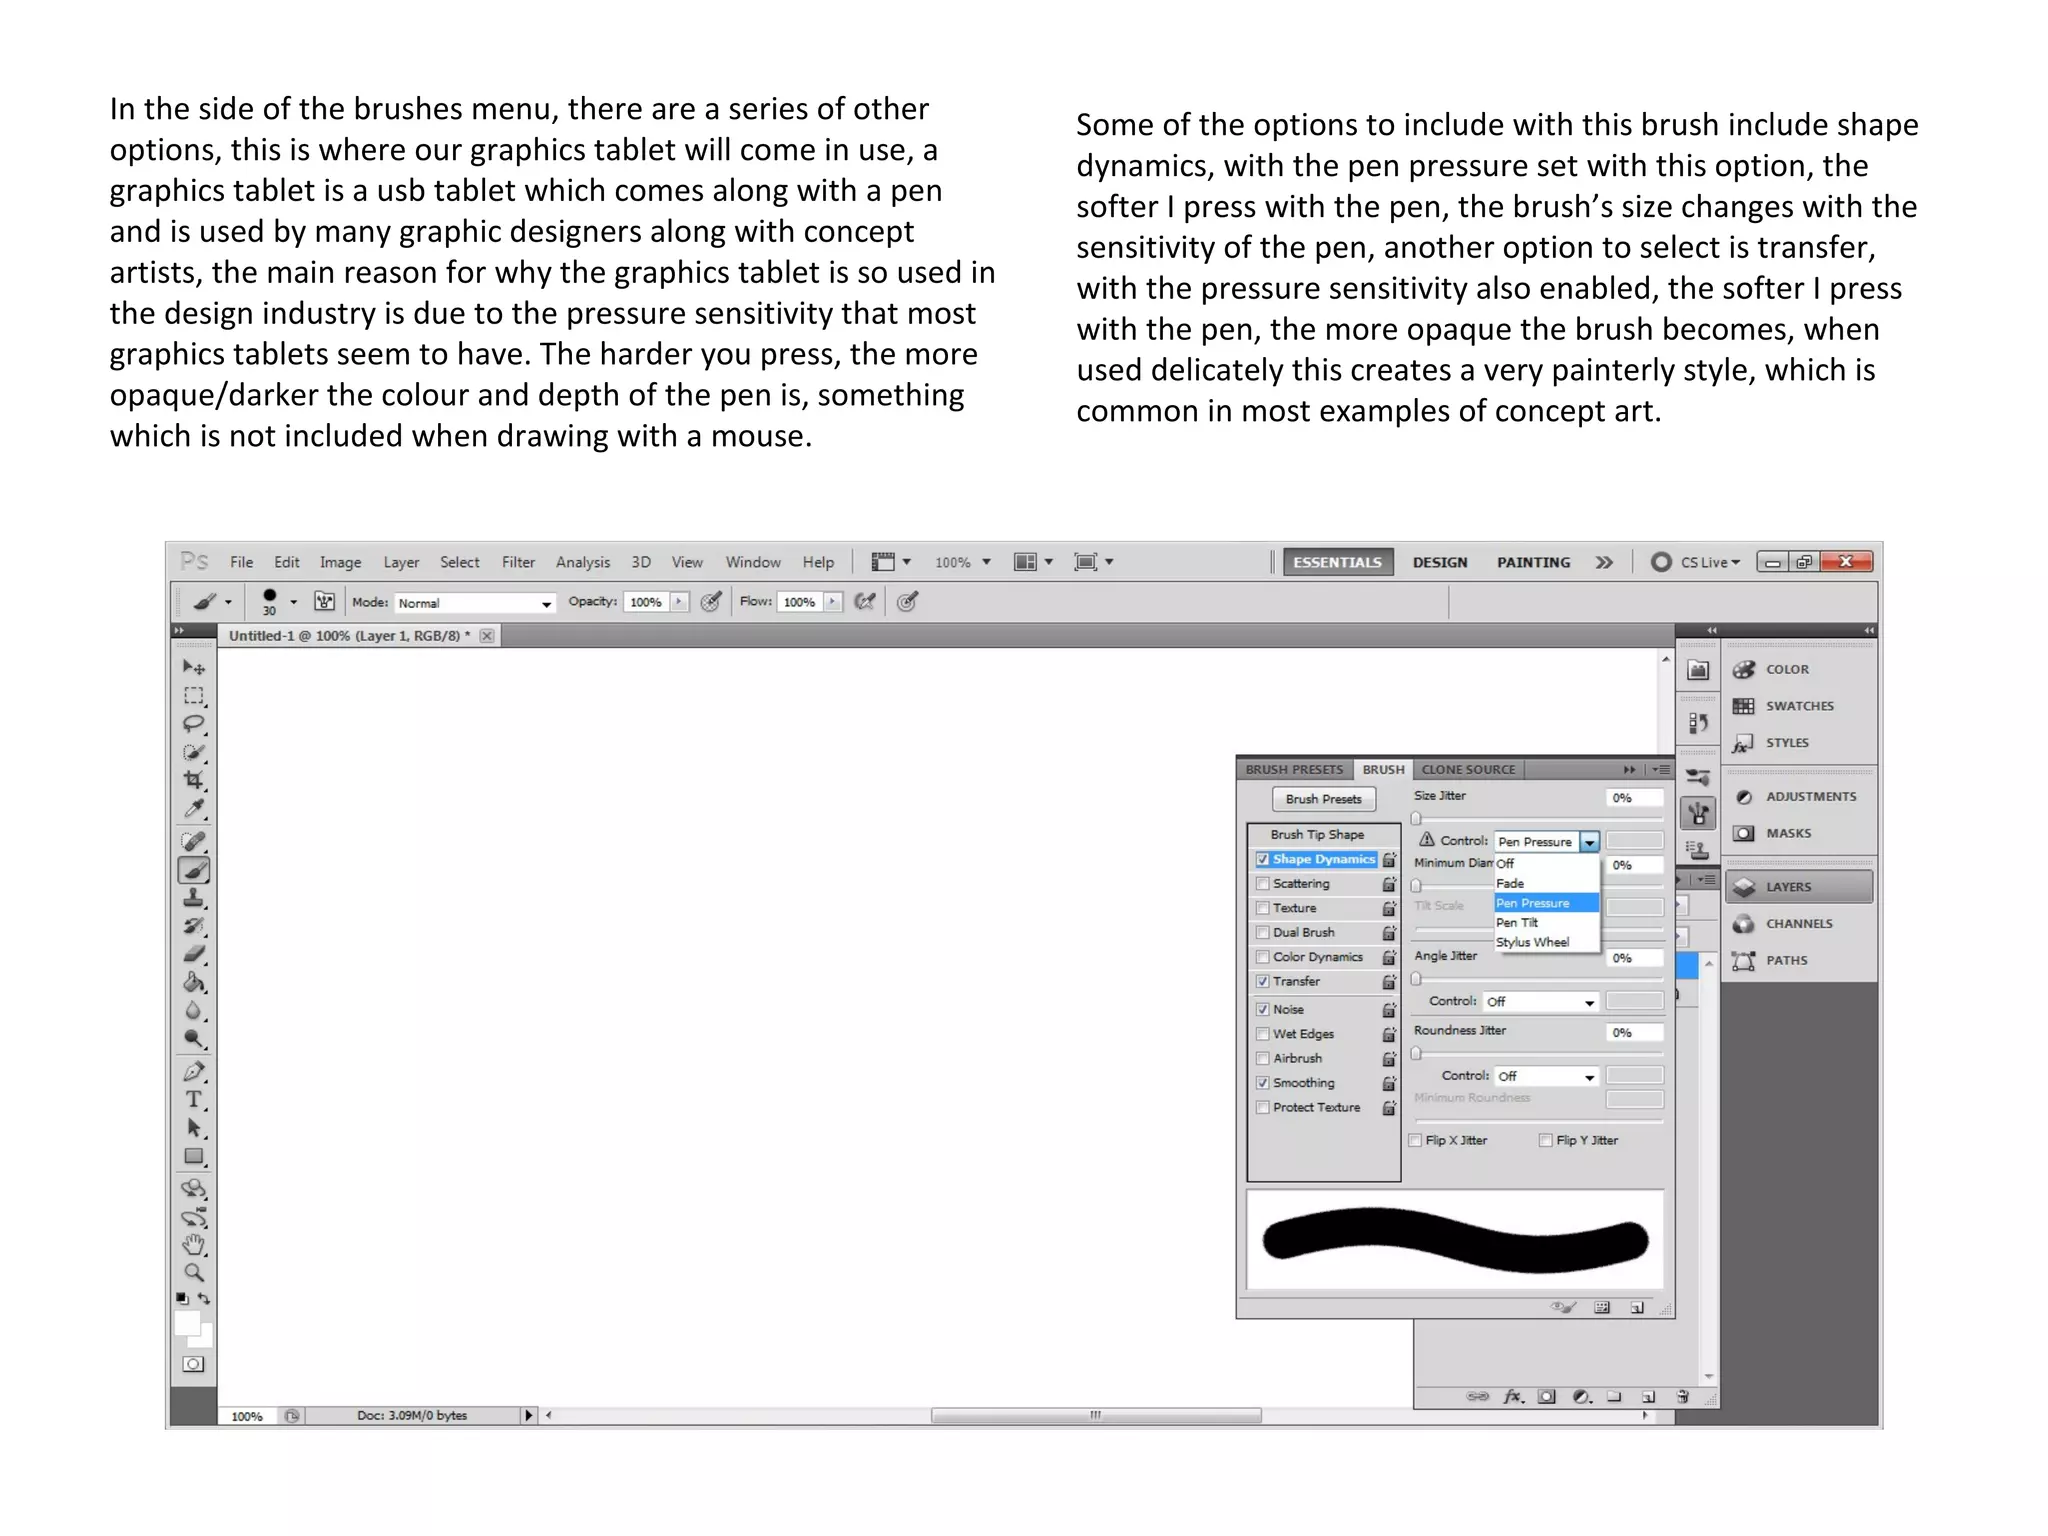Open CS Live menu
This screenshot has height=1536, width=2048.
1696,562
